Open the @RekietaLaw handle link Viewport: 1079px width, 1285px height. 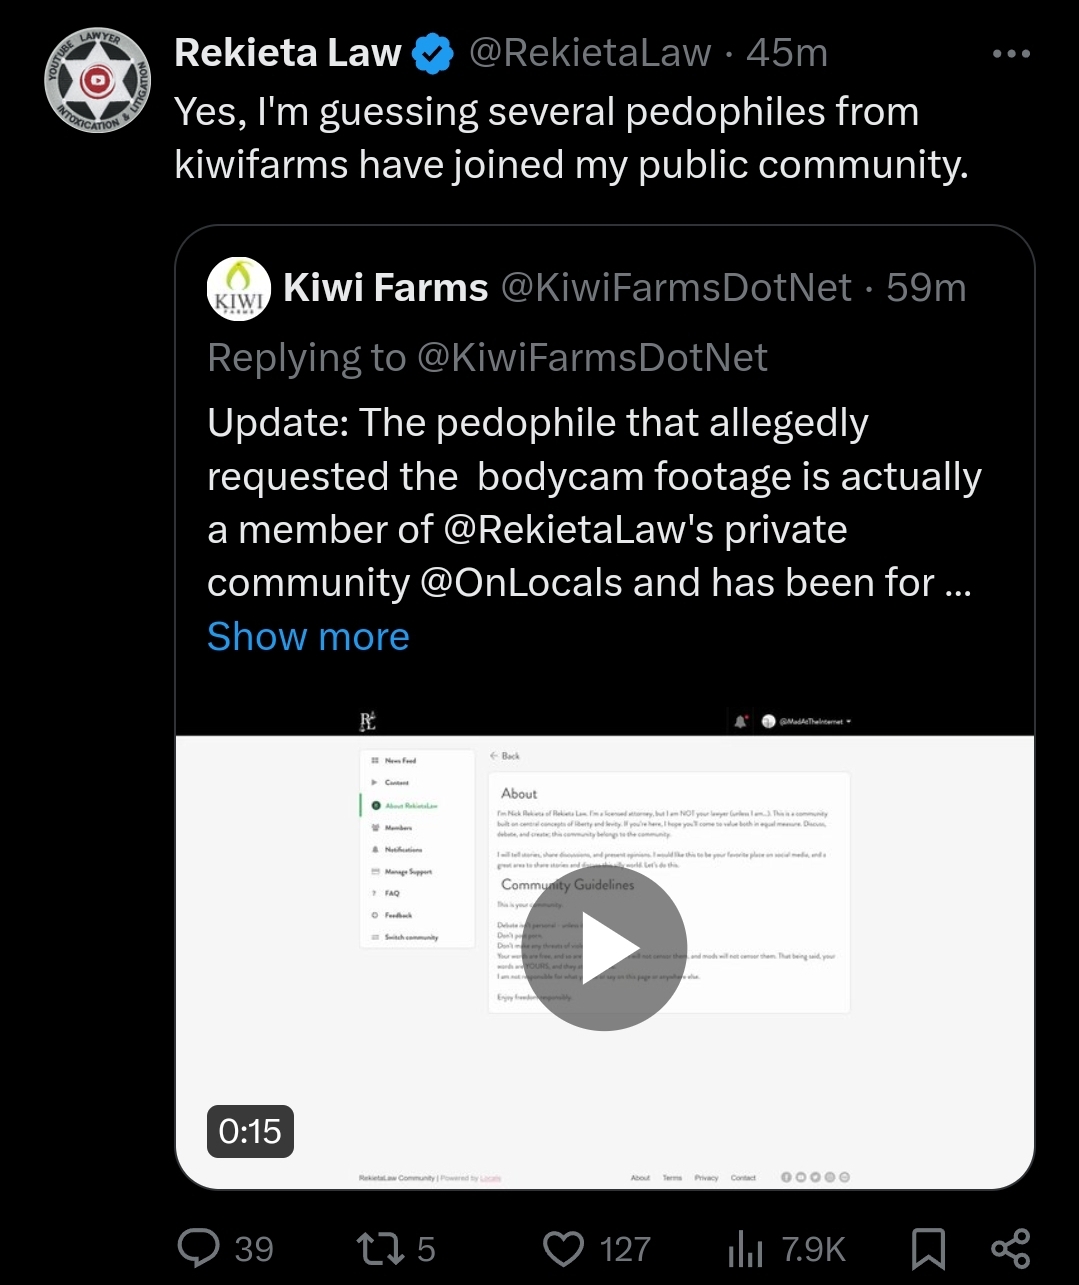click(x=591, y=53)
